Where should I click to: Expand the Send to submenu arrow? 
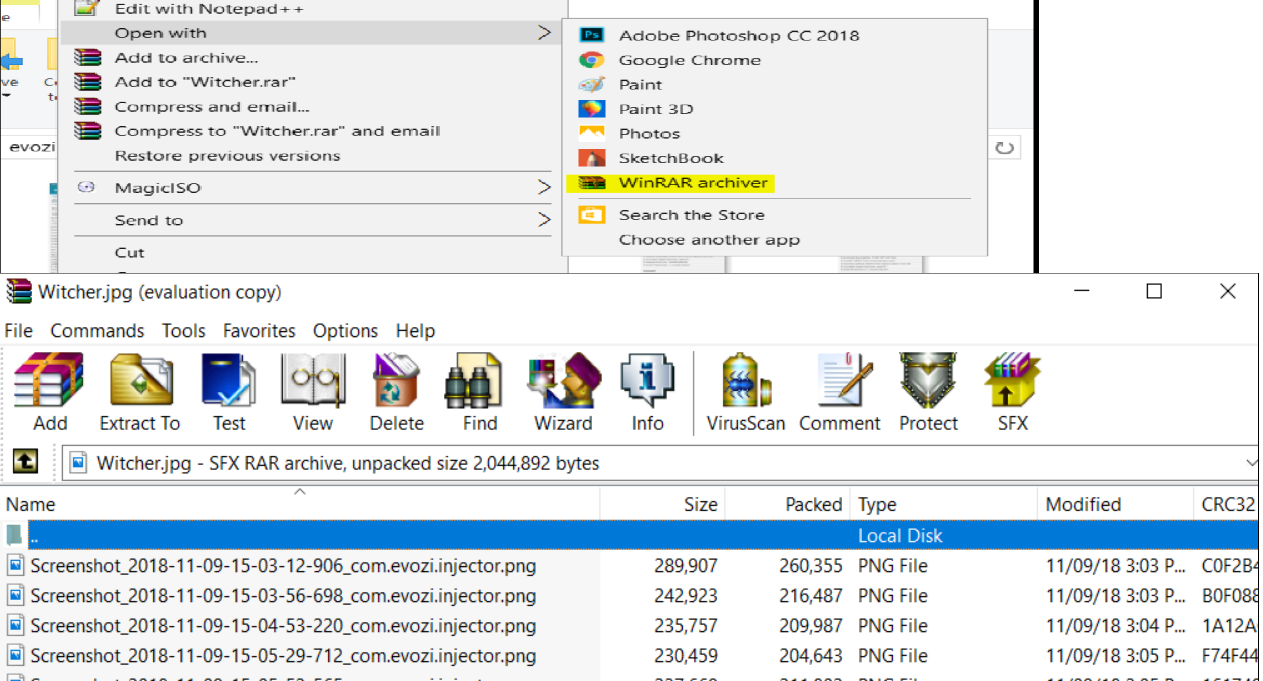coord(544,220)
